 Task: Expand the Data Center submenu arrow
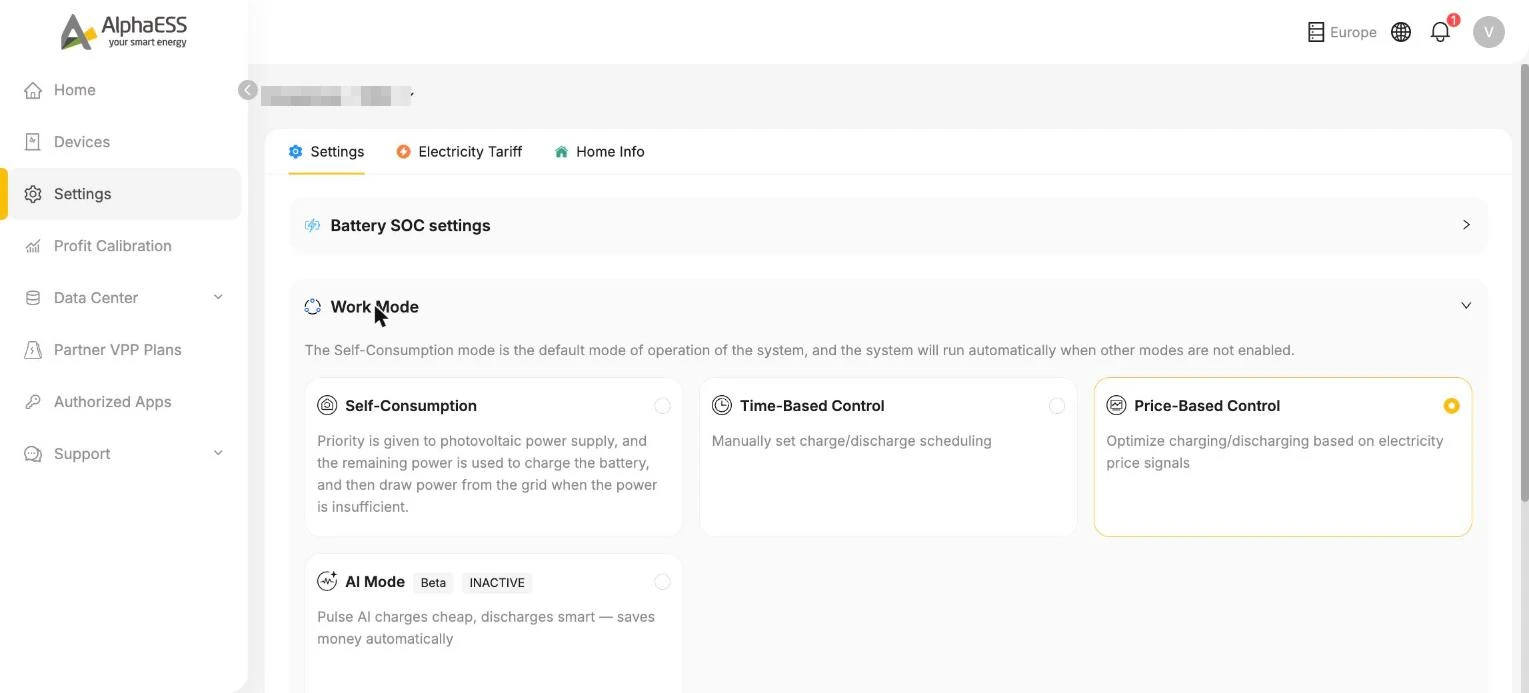(x=218, y=297)
